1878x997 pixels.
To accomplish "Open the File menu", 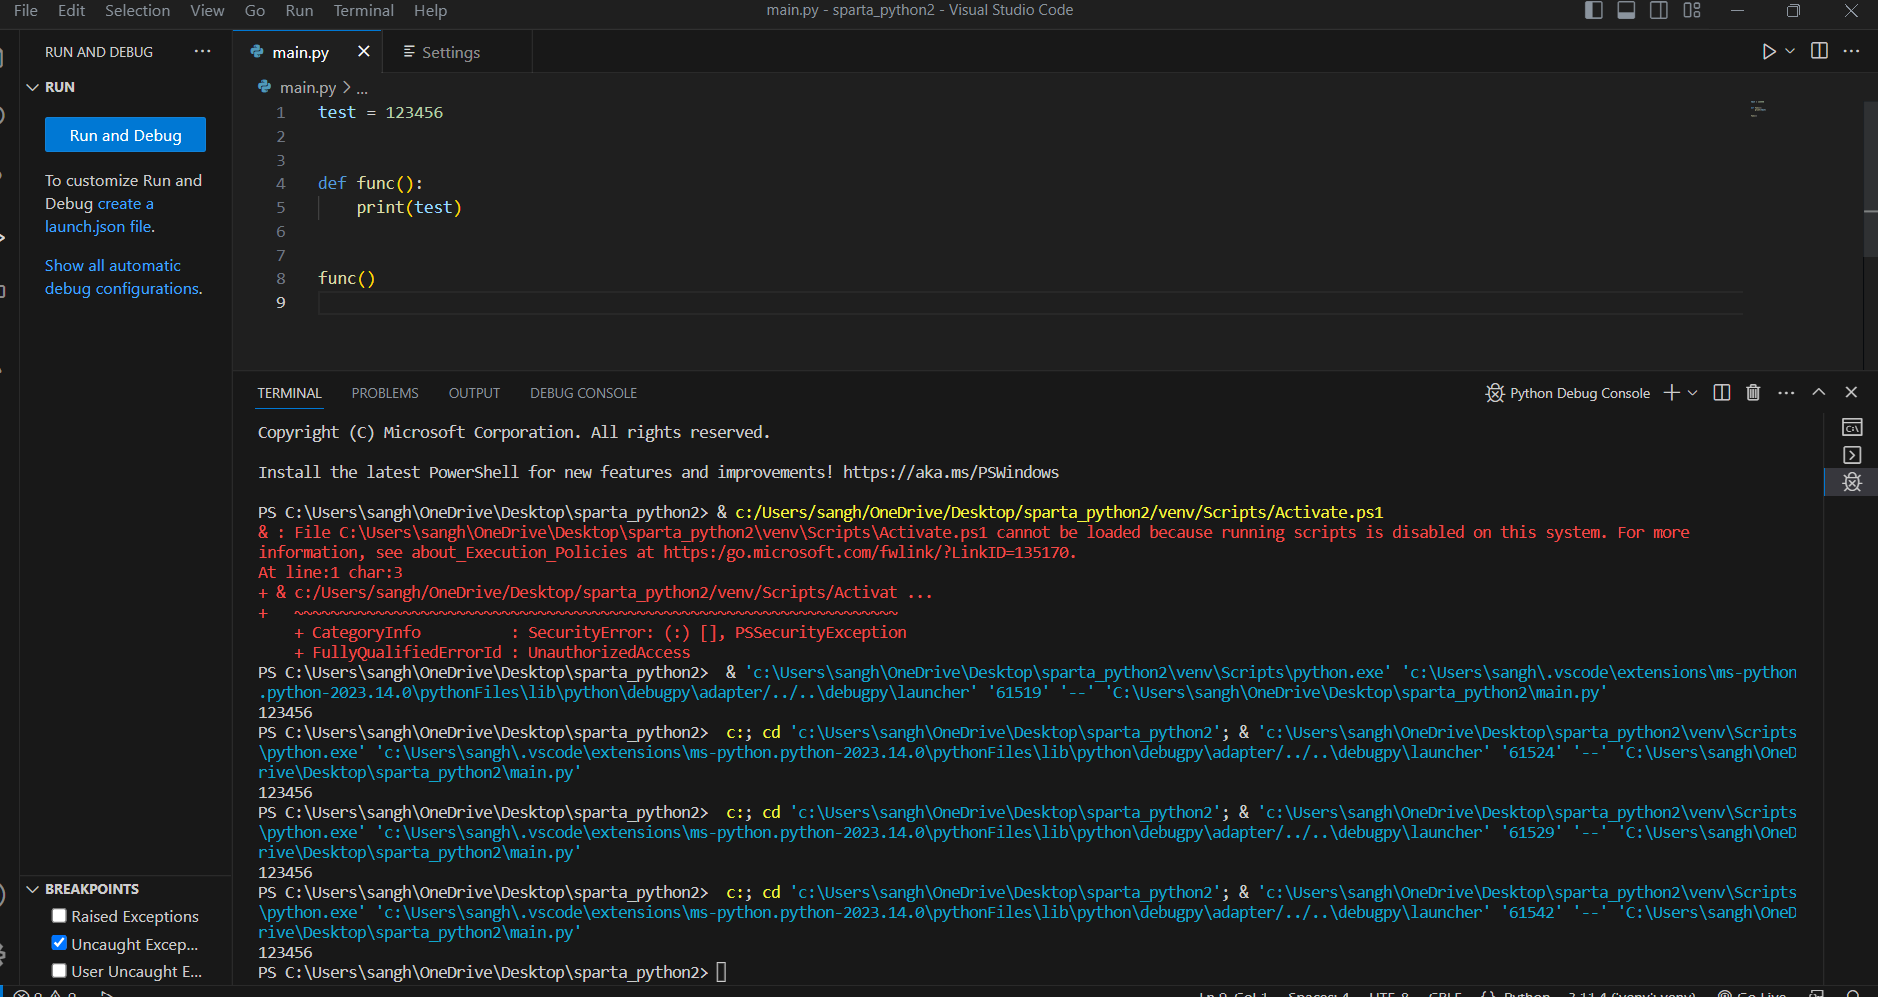I will [26, 10].
